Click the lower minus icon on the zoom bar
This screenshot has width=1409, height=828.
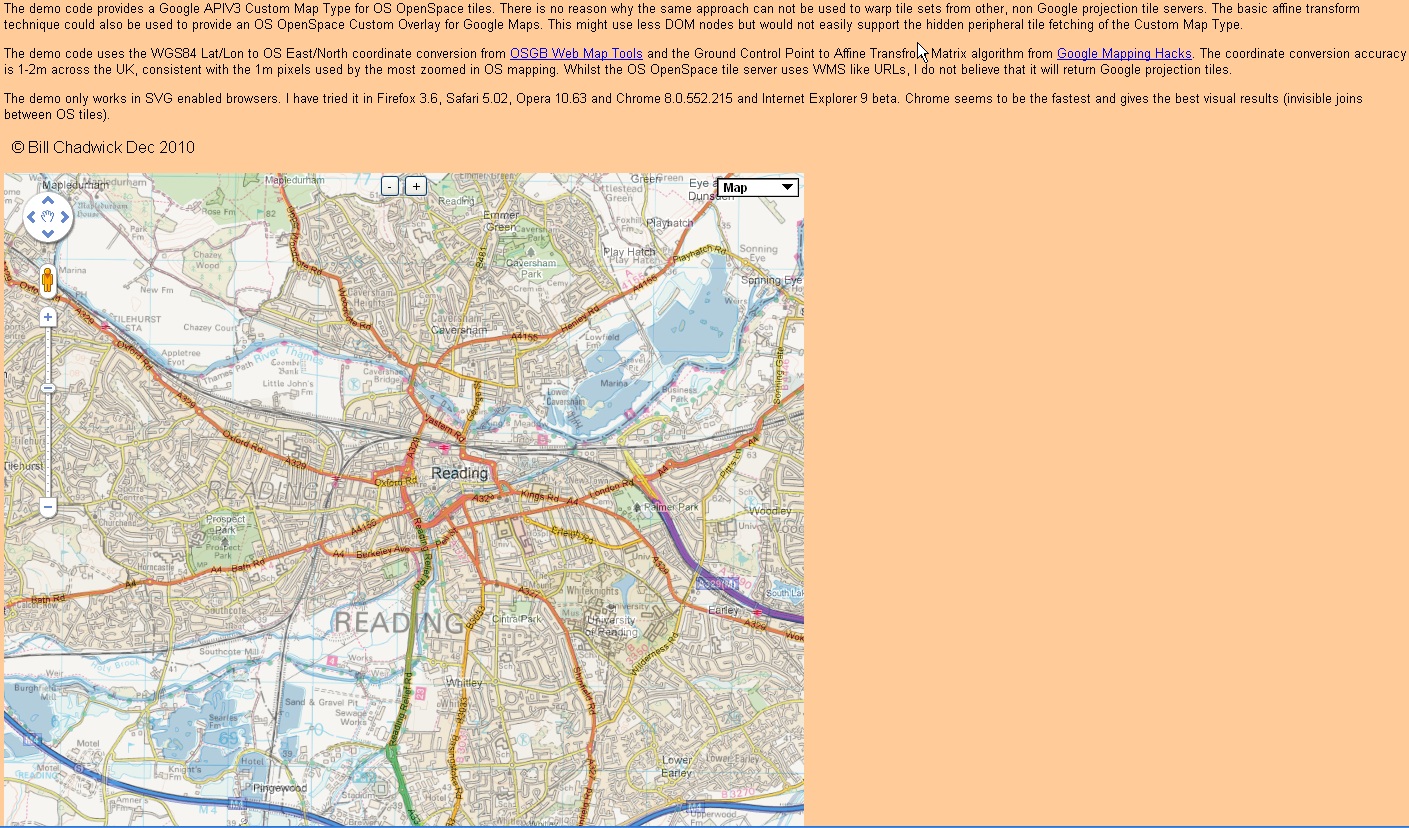[x=48, y=507]
